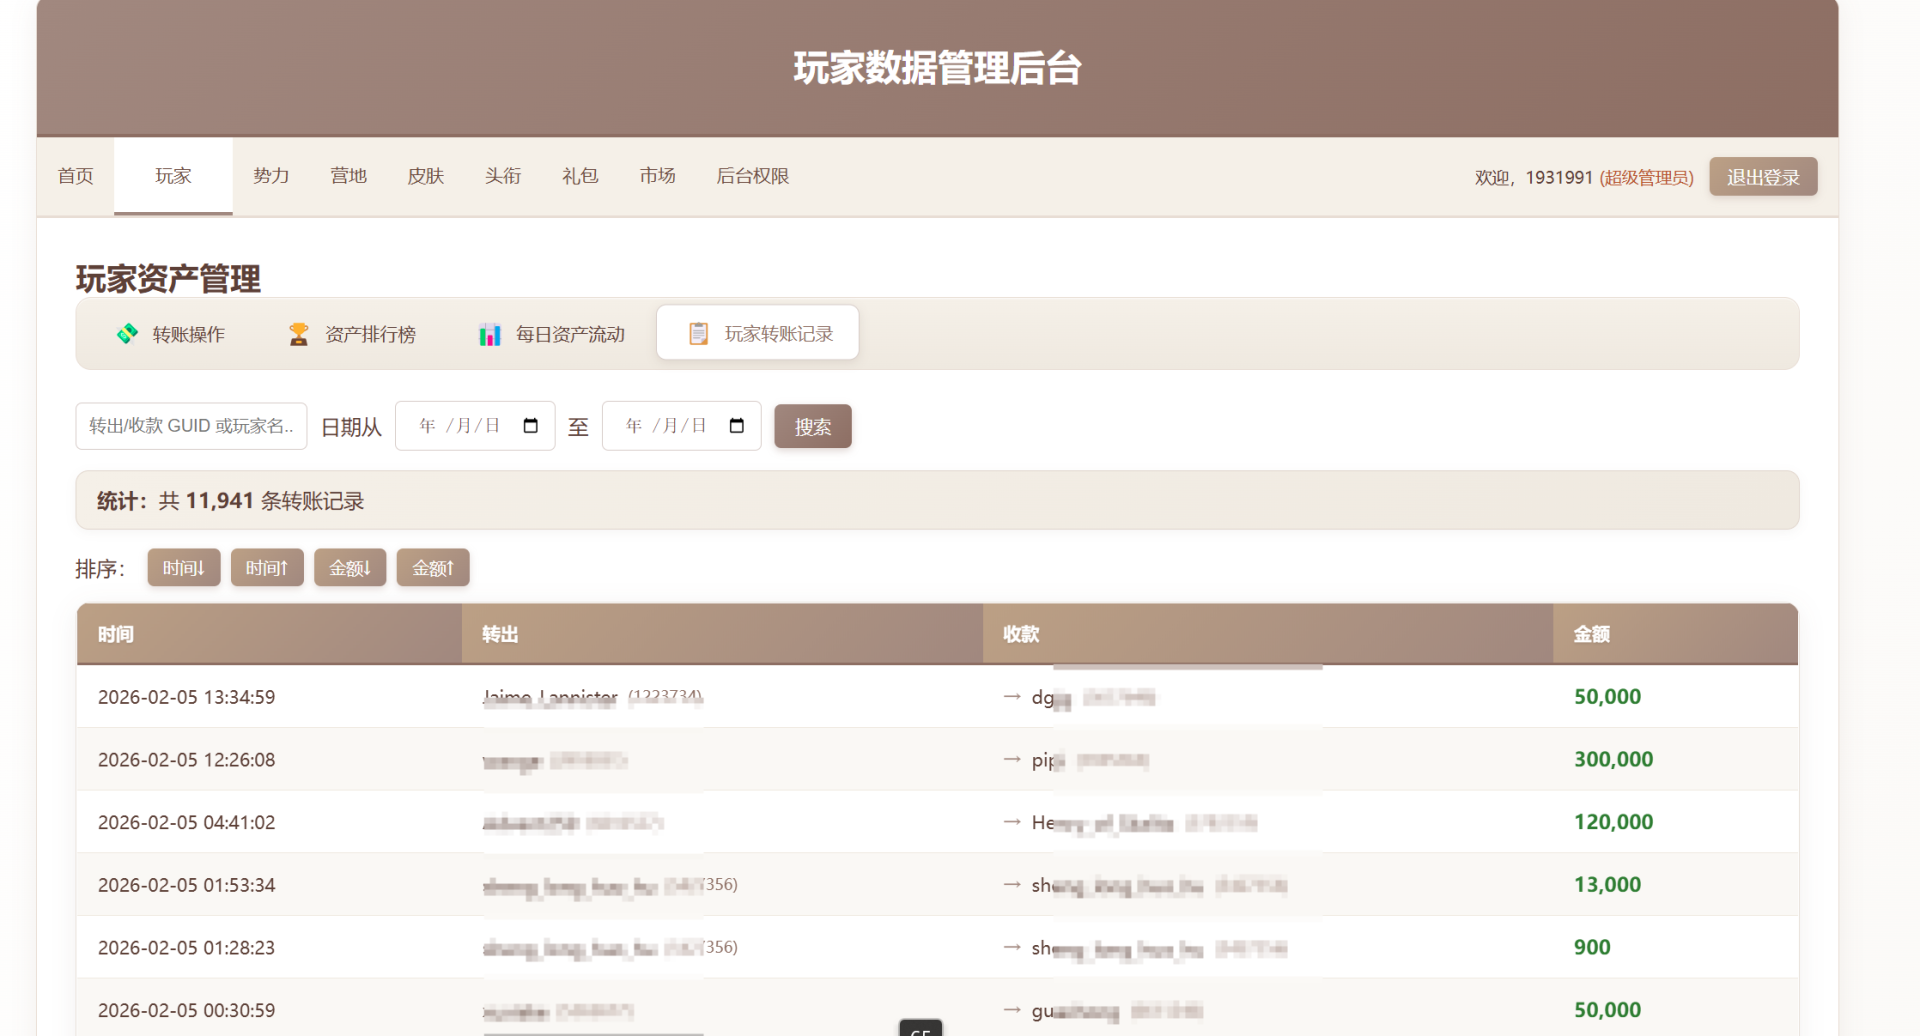
Task: Click timestamp 2026-02-05 04:41:02
Action: point(186,822)
